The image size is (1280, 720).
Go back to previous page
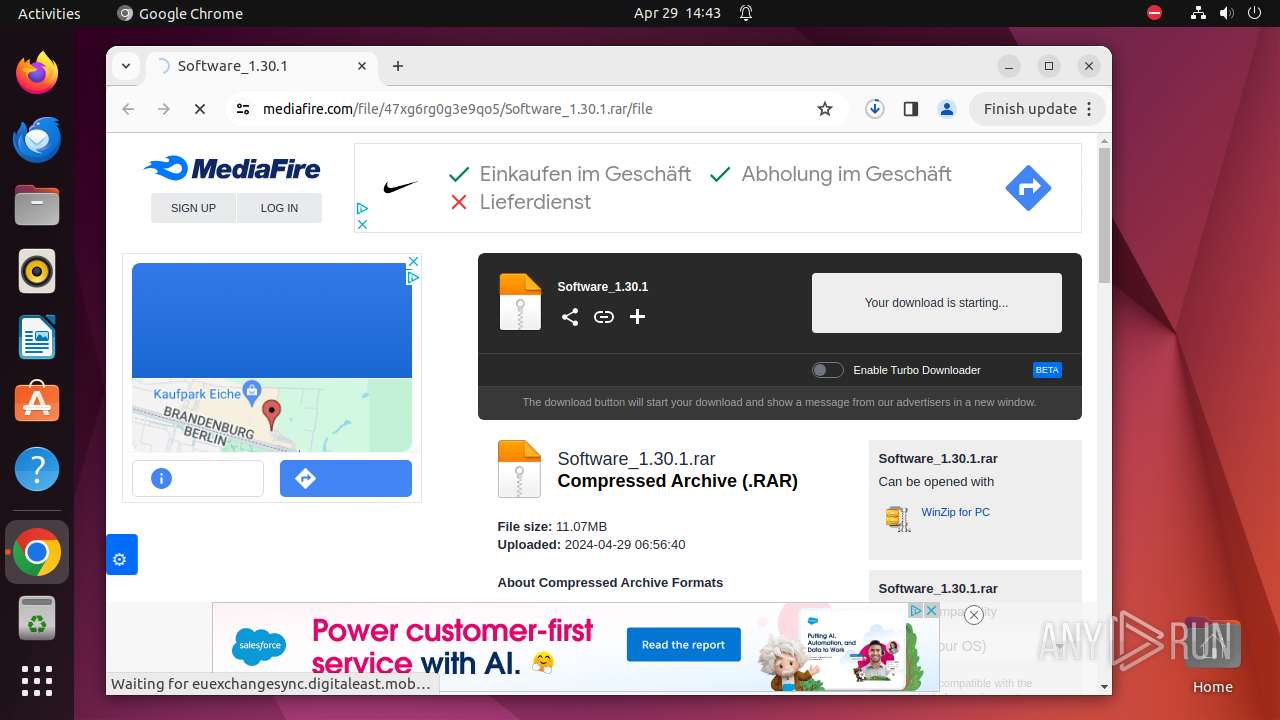128,109
